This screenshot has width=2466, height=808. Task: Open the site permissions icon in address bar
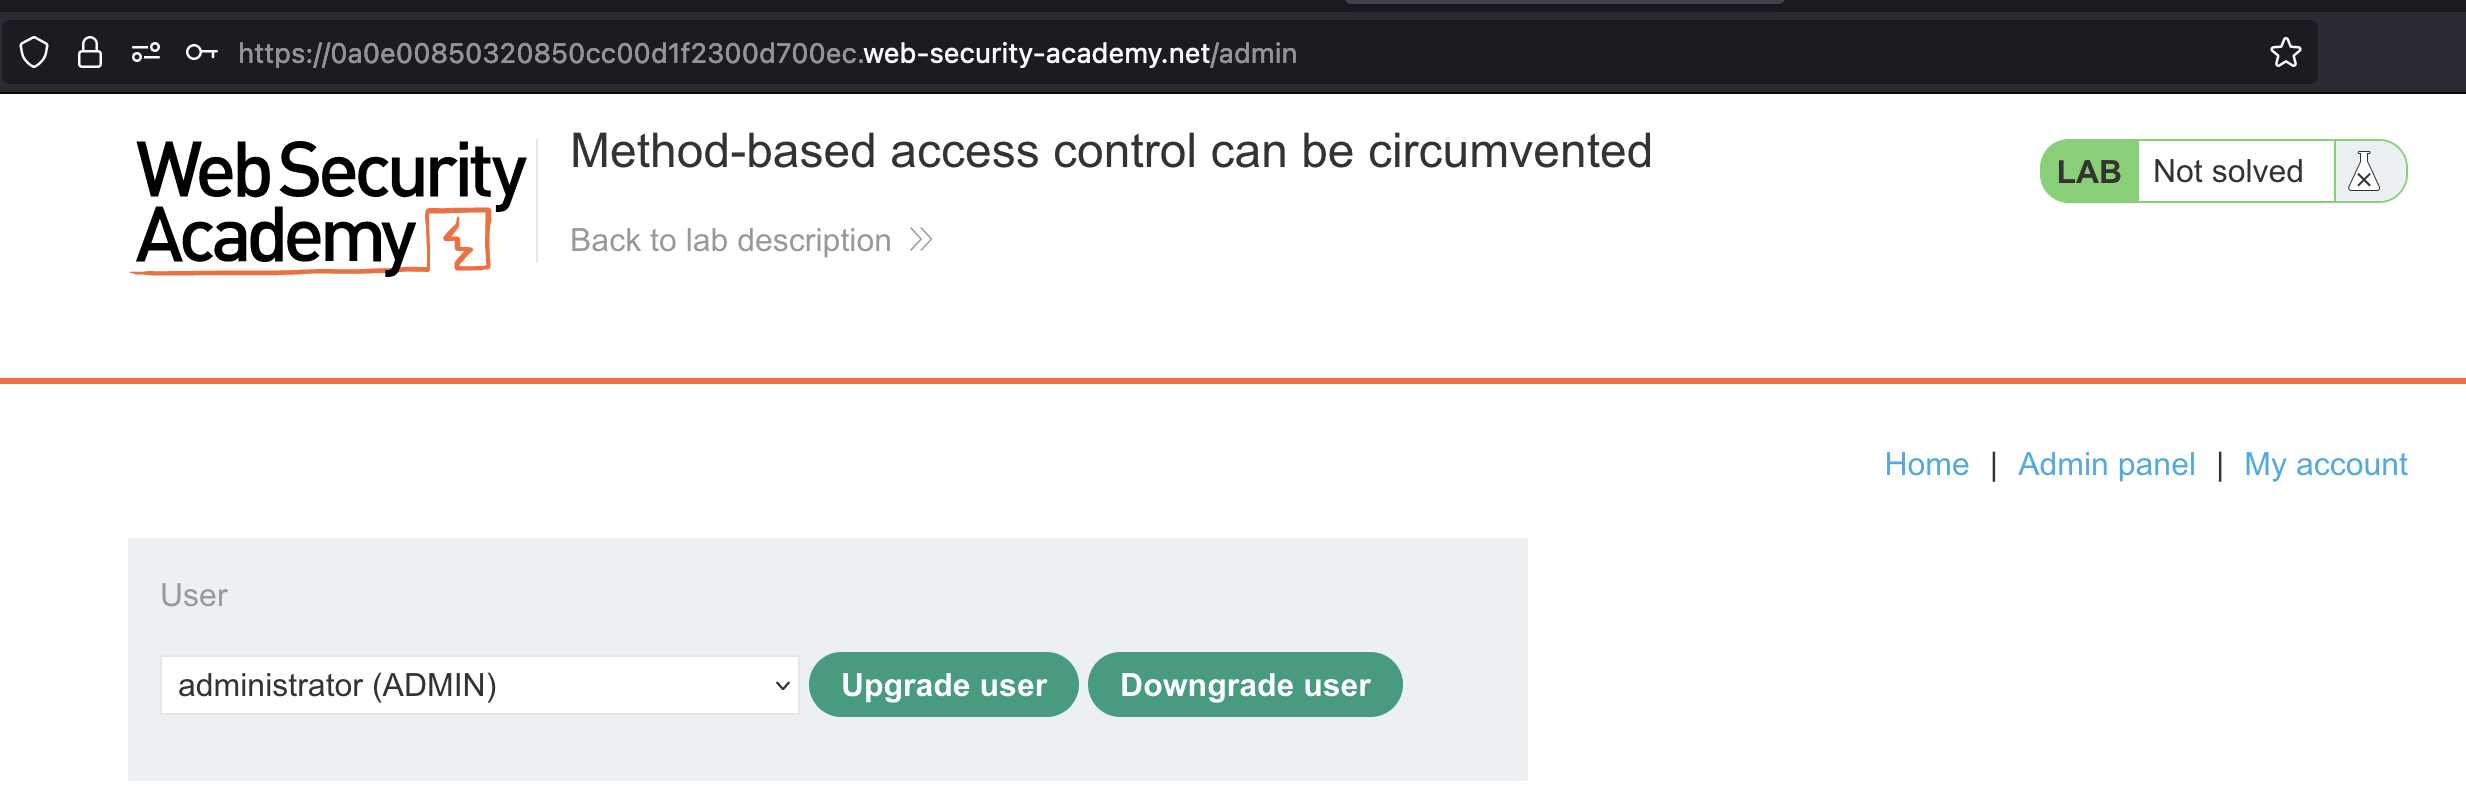click(x=146, y=52)
